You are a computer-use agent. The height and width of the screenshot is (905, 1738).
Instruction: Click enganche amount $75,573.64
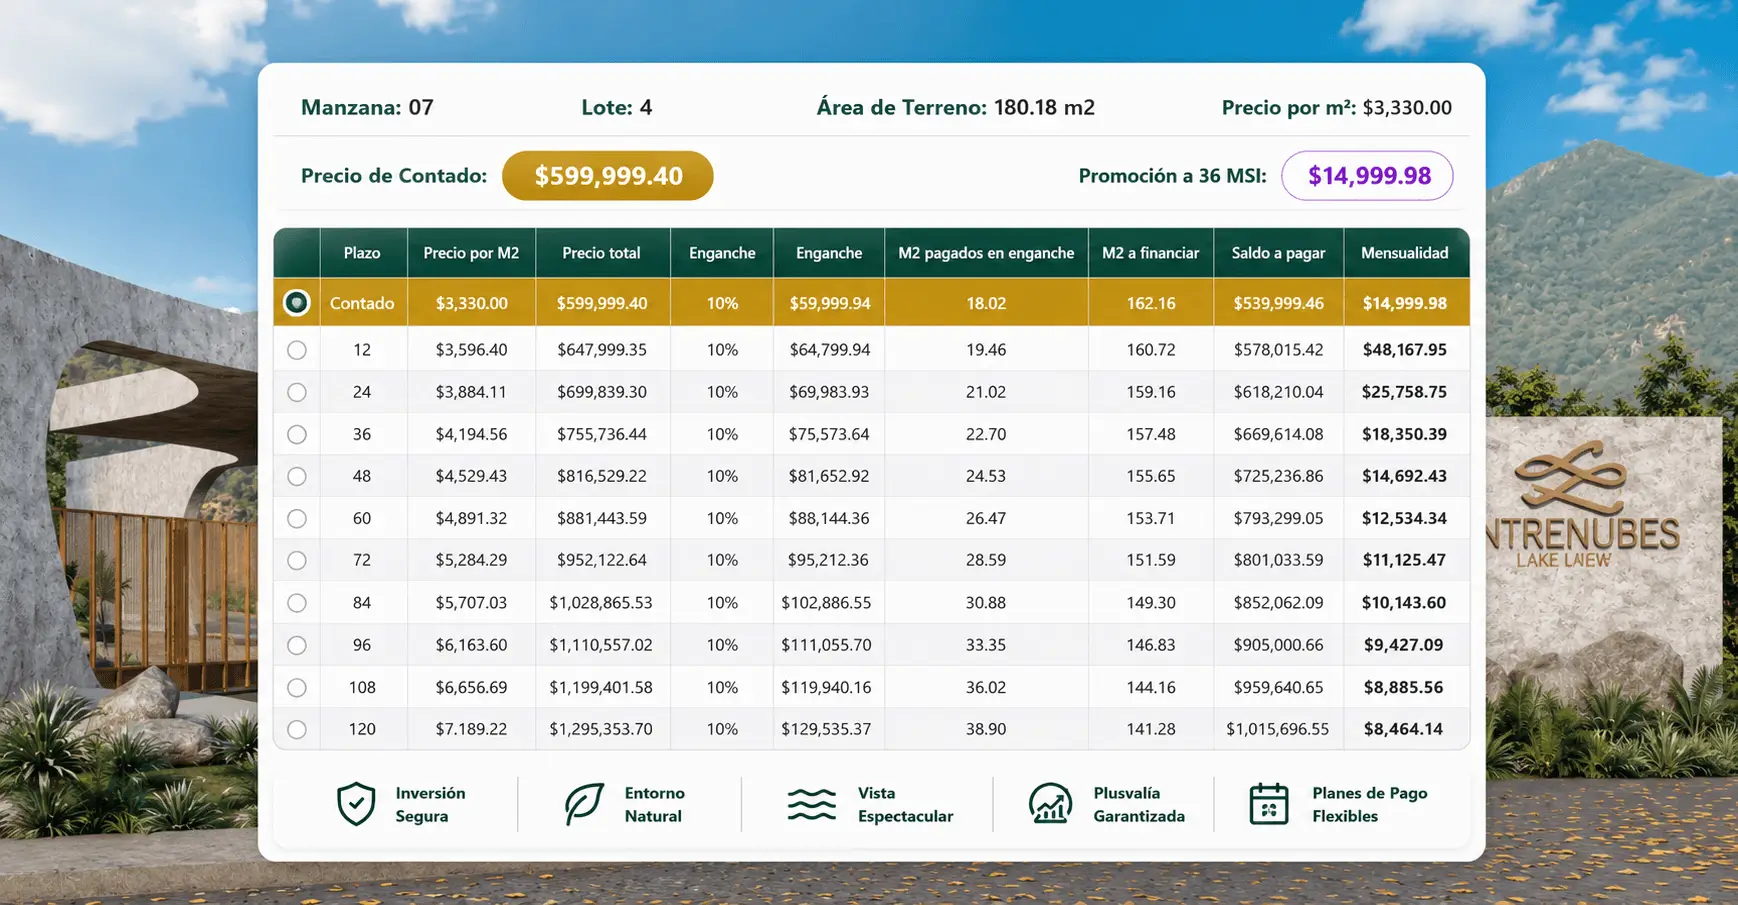click(x=829, y=434)
